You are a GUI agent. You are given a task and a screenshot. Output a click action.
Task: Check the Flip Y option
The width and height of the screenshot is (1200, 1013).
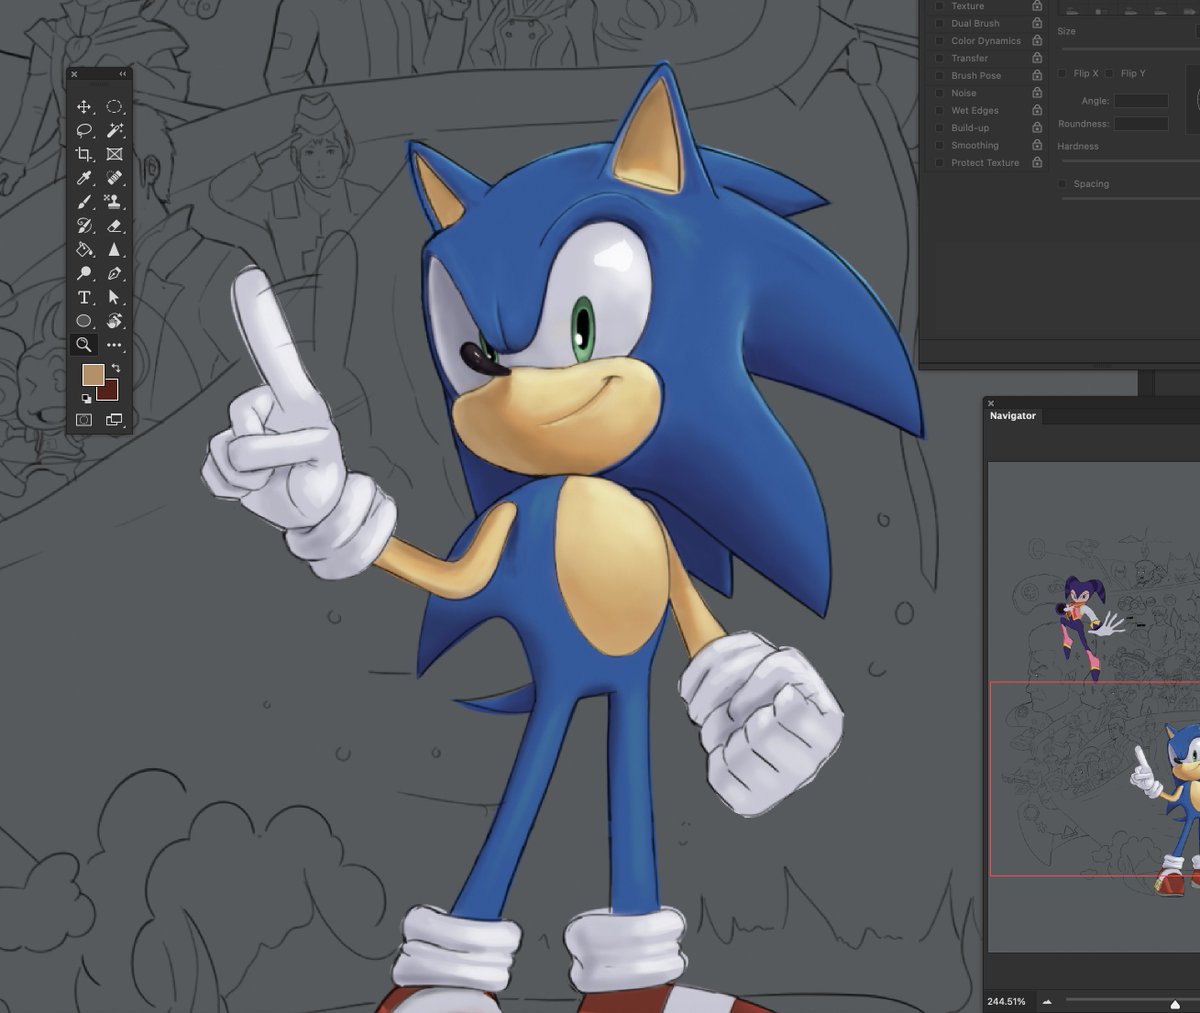tap(1109, 73)
